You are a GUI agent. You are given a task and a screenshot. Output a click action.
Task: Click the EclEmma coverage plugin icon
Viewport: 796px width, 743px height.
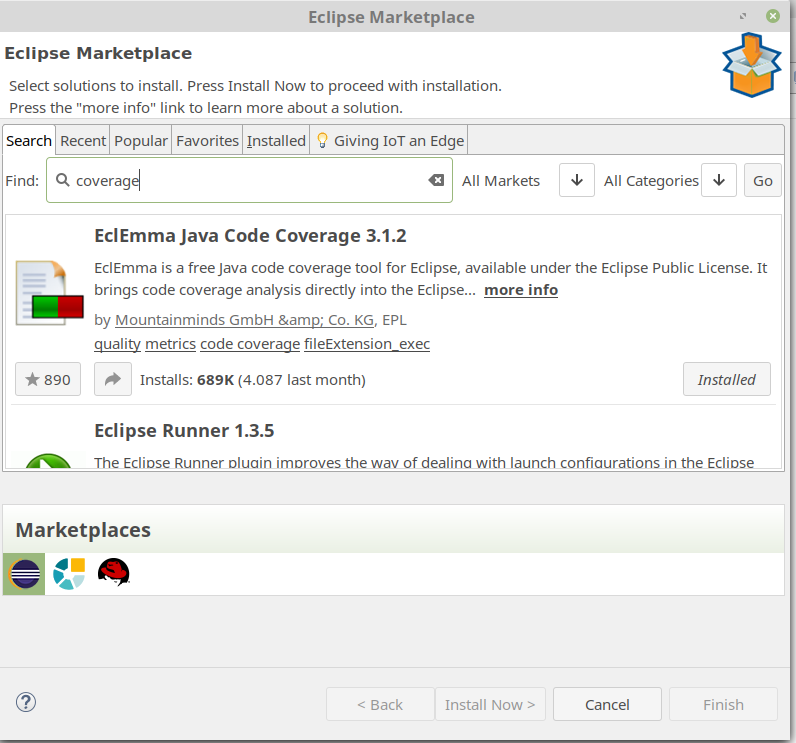point(49,293)
